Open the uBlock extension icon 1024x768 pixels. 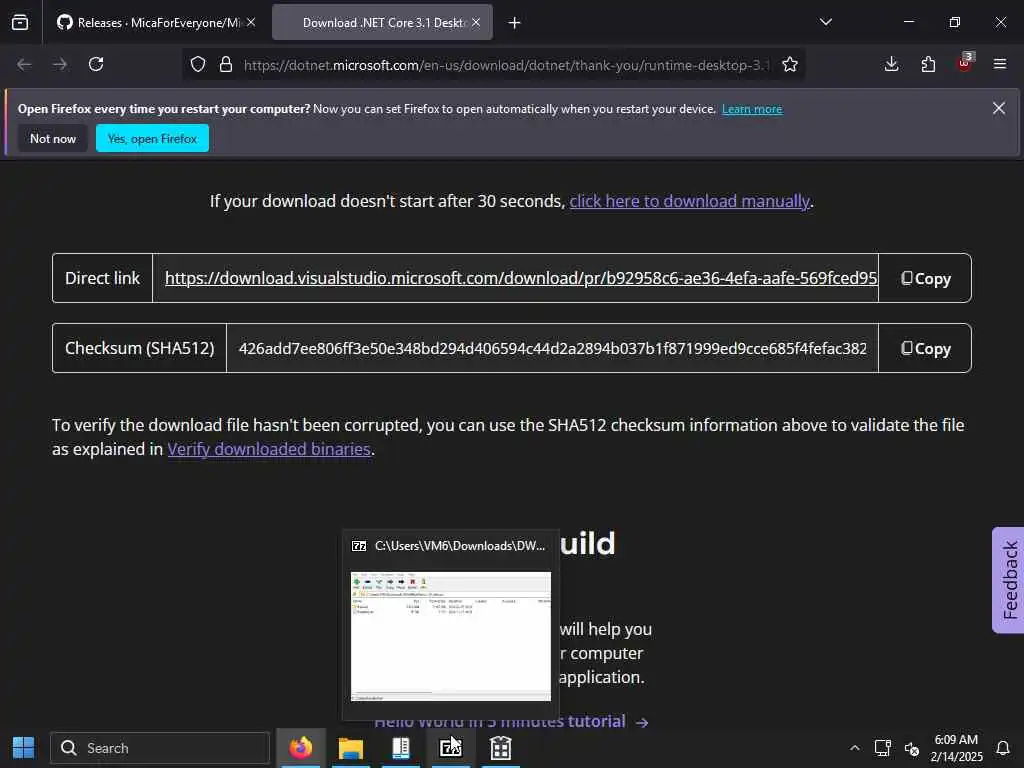coord(965,63)
